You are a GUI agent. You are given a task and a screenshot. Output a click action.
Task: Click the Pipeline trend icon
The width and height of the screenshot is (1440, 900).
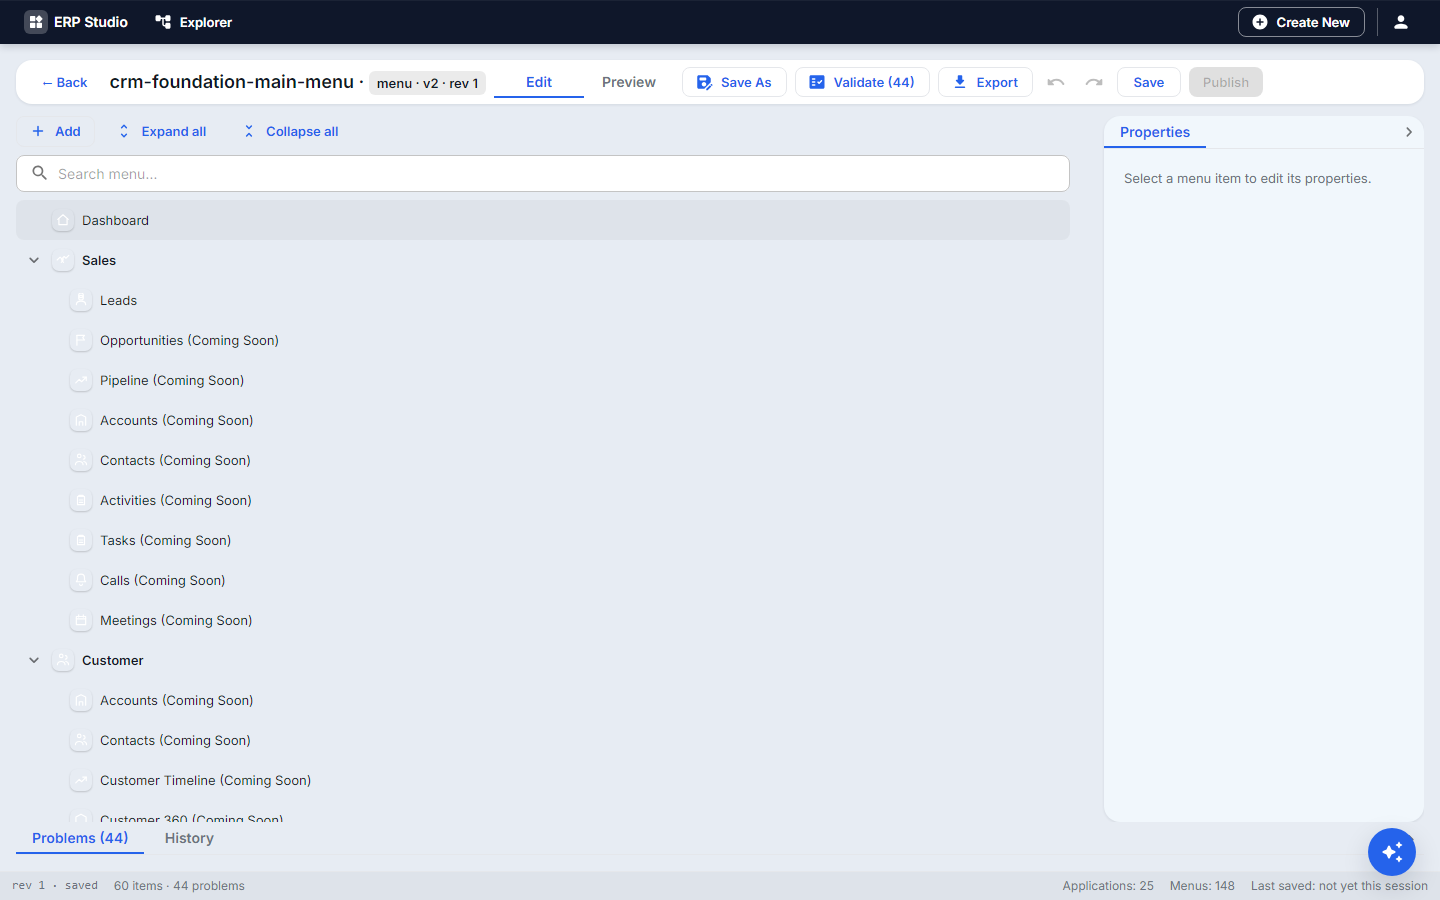click(81, 380)
